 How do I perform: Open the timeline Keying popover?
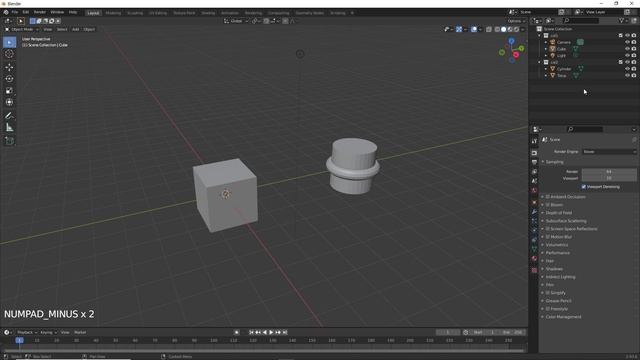pyautogui.click(x=48, y=332)
